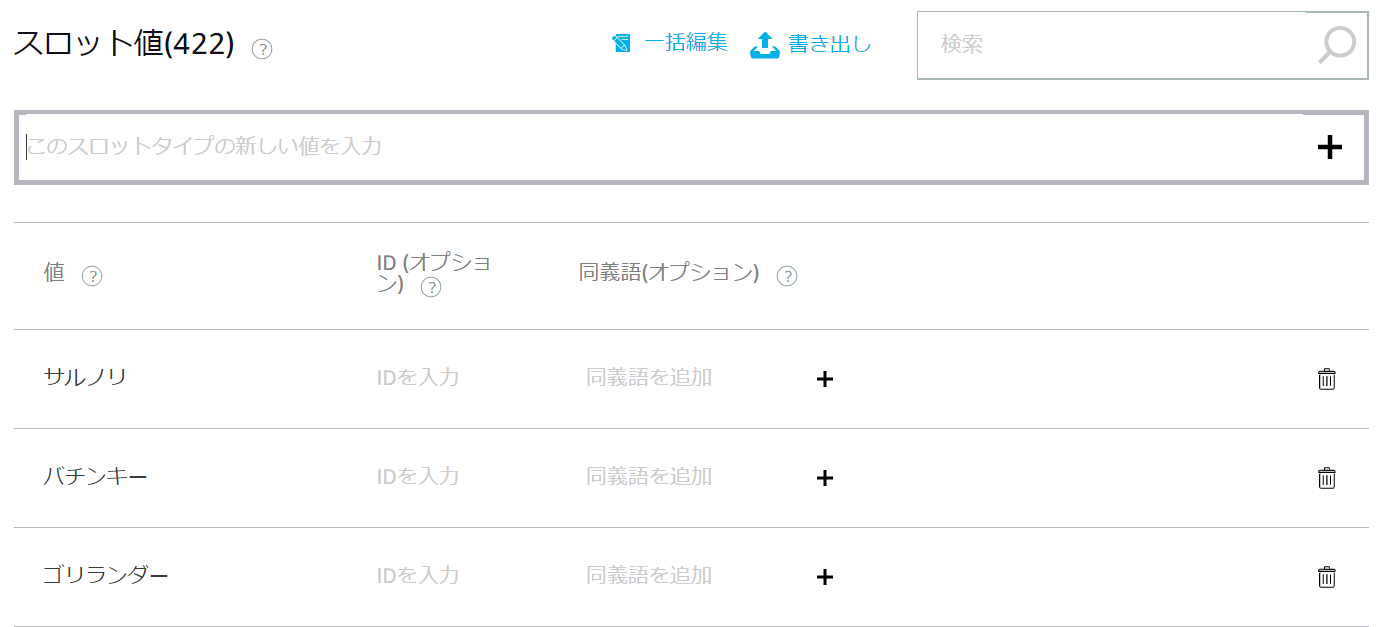Focus the 検索 search field
This screenshot has height=627, width=1381.
(x=1110, y=45)
